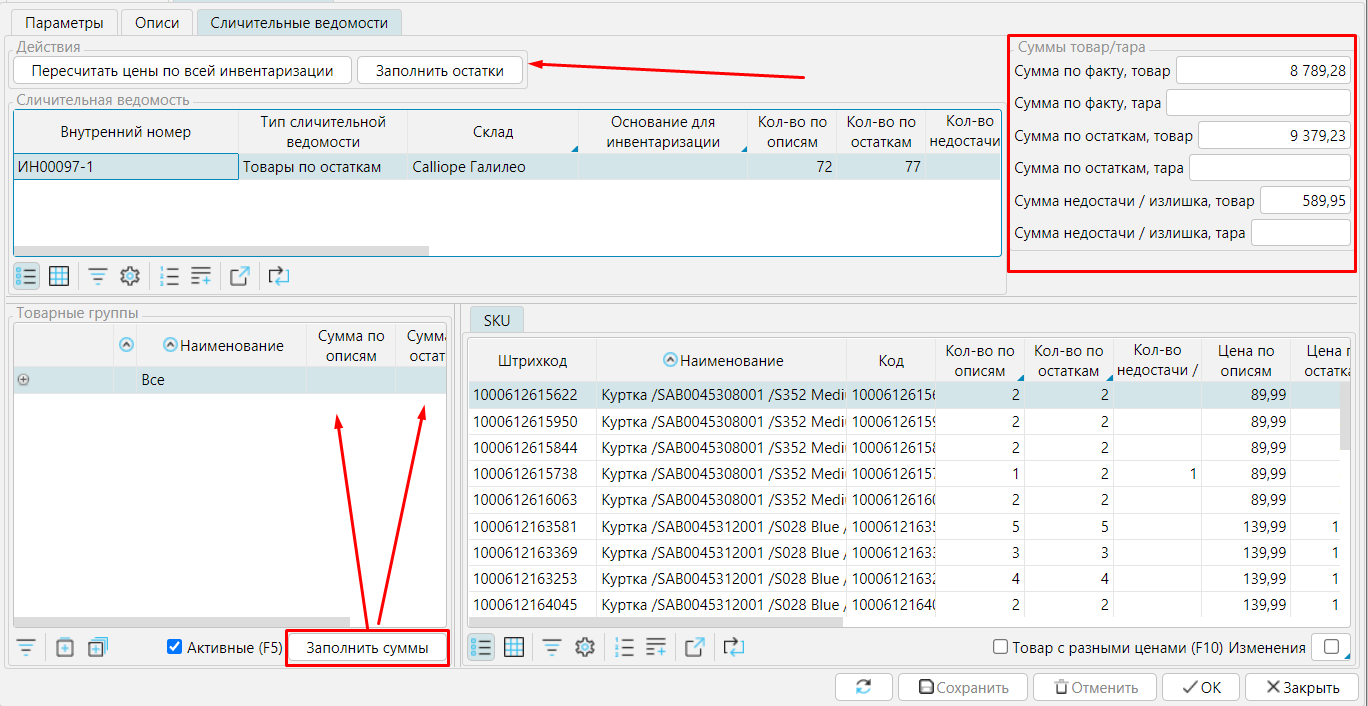Screen dimensions: 1368x706
Task: Click filter icon in Товарные группы panel
Action: pos(26,648)
